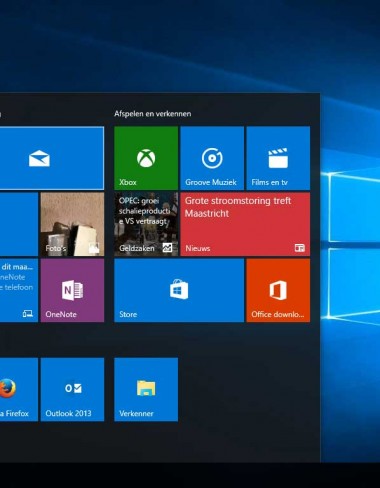Open the Verkenner file explorer tile
This screenshot has width=380, height=488.
(146, 389)
